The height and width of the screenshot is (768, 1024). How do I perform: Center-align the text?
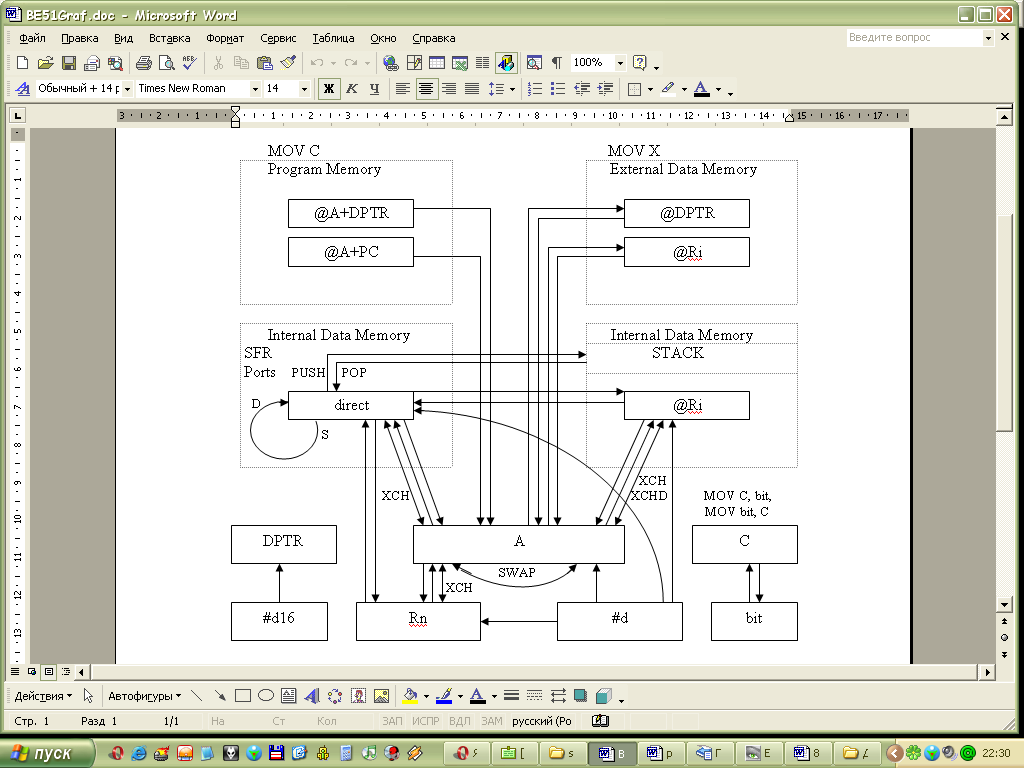point(426,88)
